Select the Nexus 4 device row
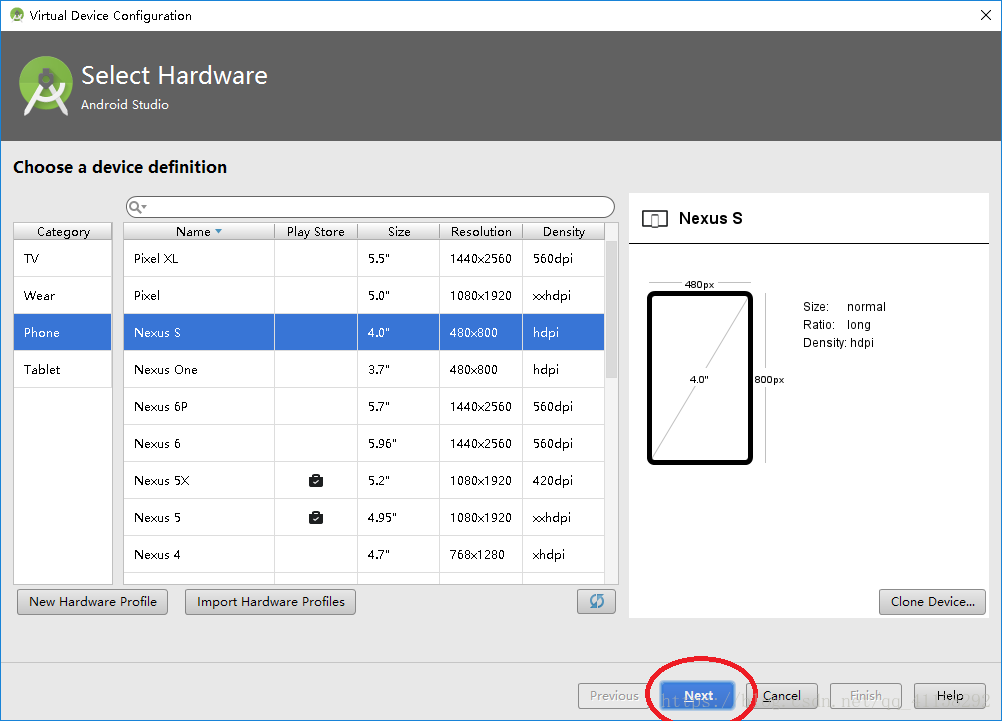 [x=364, y=555]
